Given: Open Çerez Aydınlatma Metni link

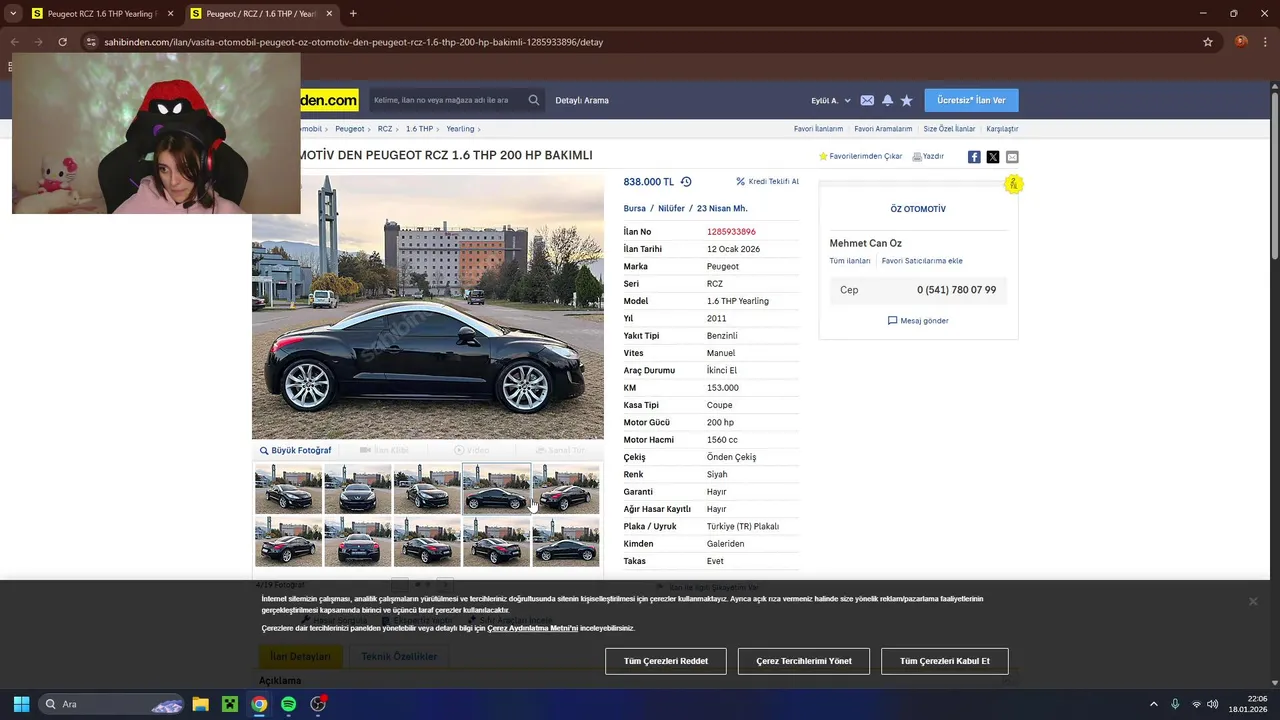Looking at the screenshot, I should pos(533,628).
